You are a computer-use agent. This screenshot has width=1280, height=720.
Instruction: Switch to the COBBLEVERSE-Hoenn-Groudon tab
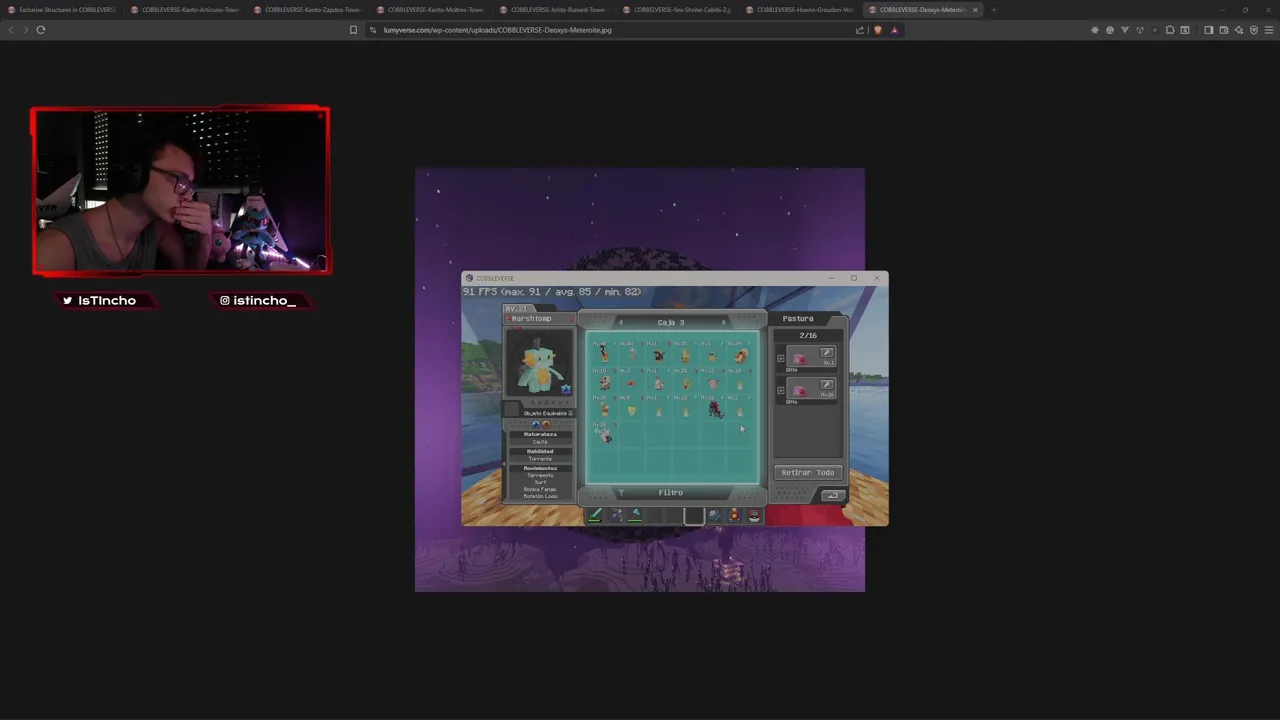tap(800, 10)
